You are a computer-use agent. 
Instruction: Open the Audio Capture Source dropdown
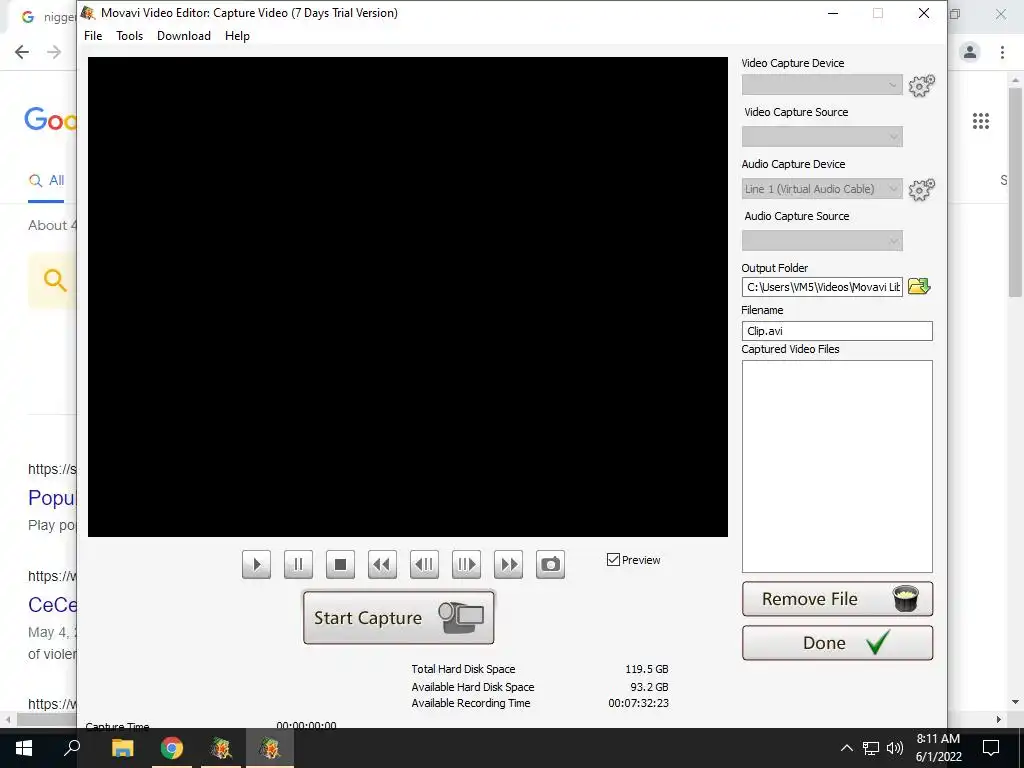coord(822,241)
